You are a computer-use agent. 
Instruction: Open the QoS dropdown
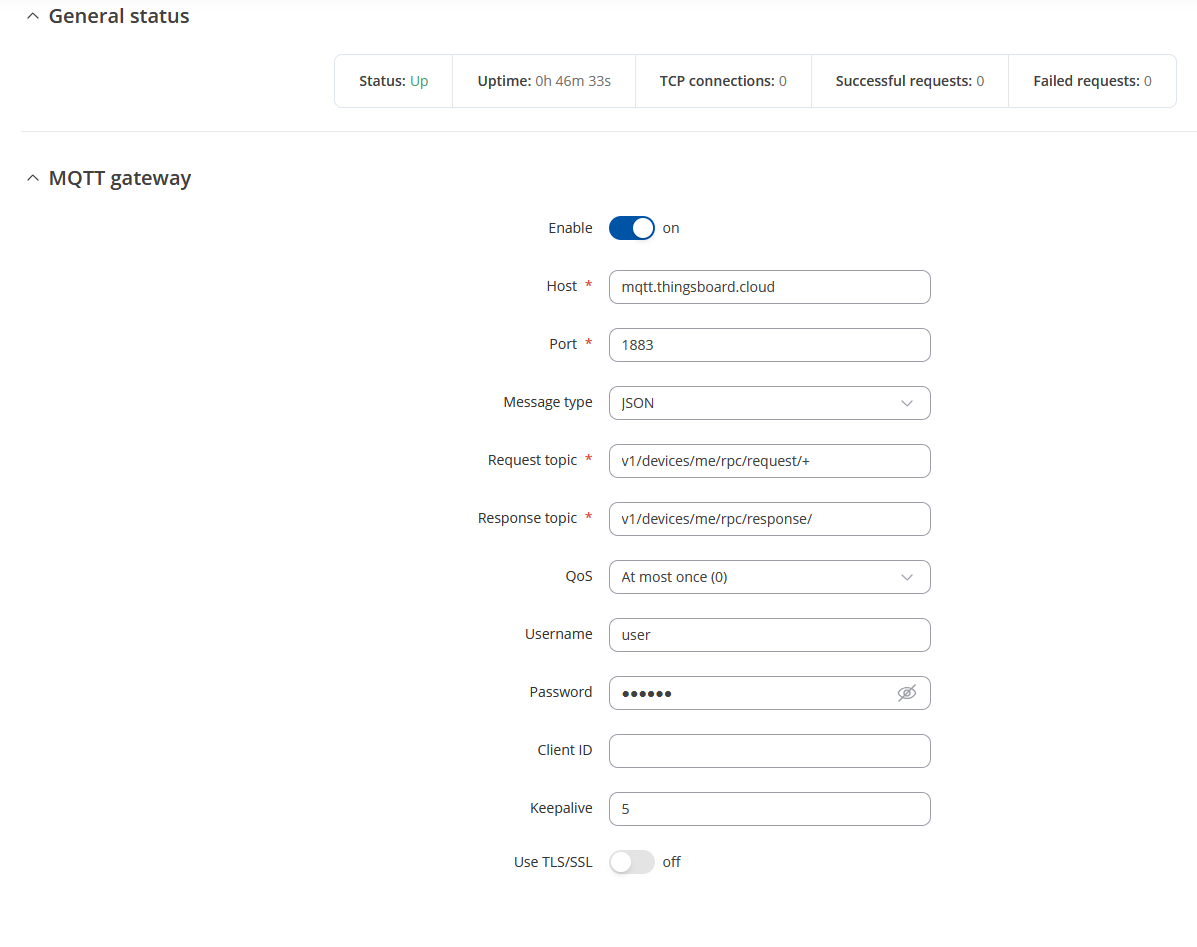[769, 577]
